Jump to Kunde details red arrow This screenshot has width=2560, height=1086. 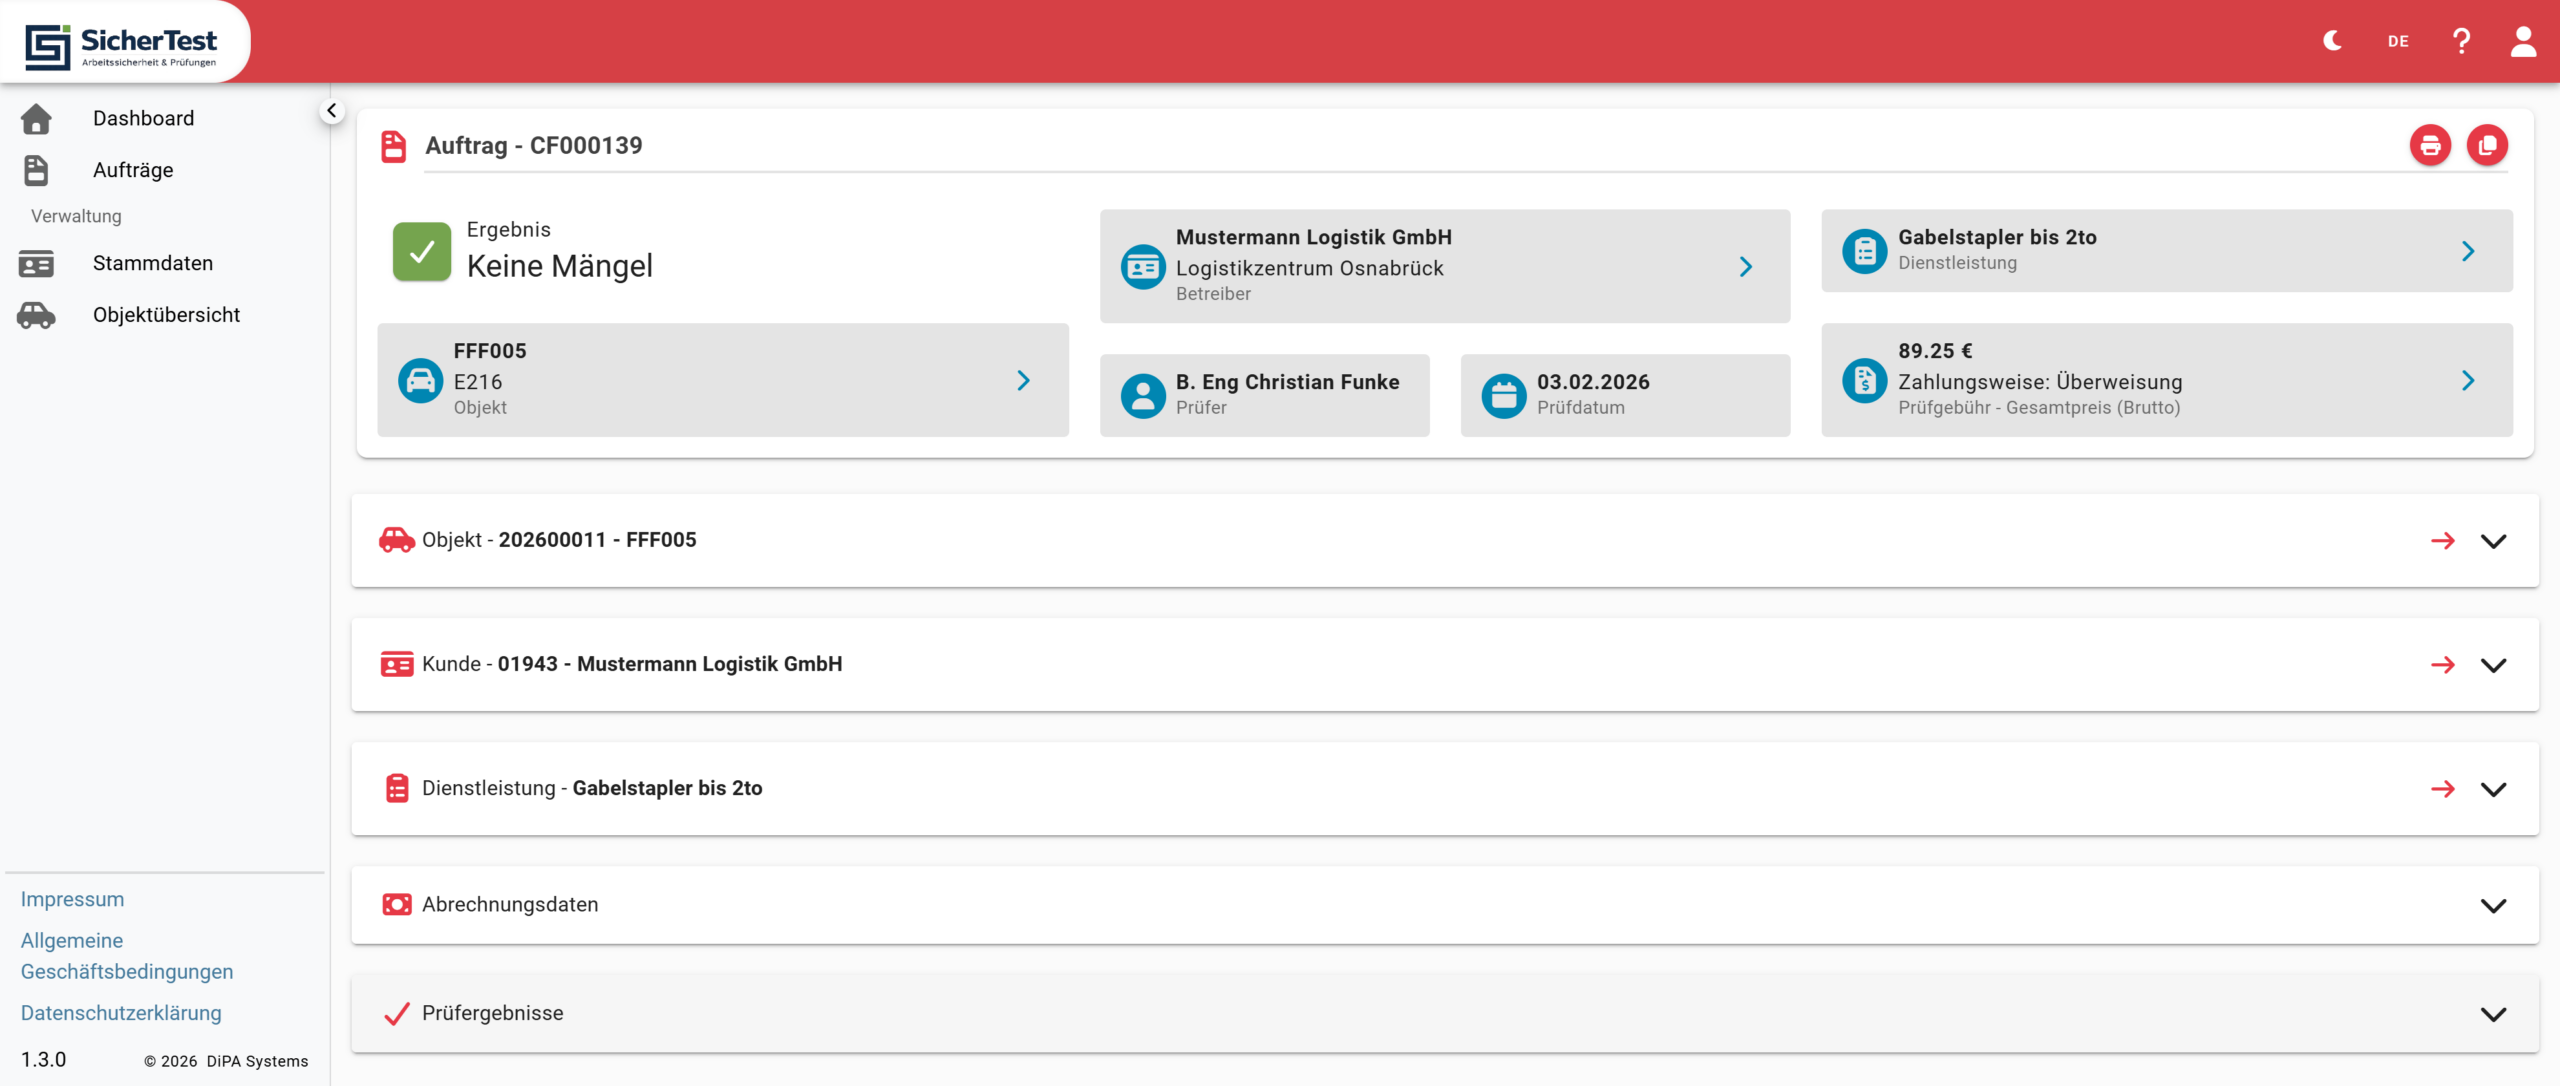2443,665
